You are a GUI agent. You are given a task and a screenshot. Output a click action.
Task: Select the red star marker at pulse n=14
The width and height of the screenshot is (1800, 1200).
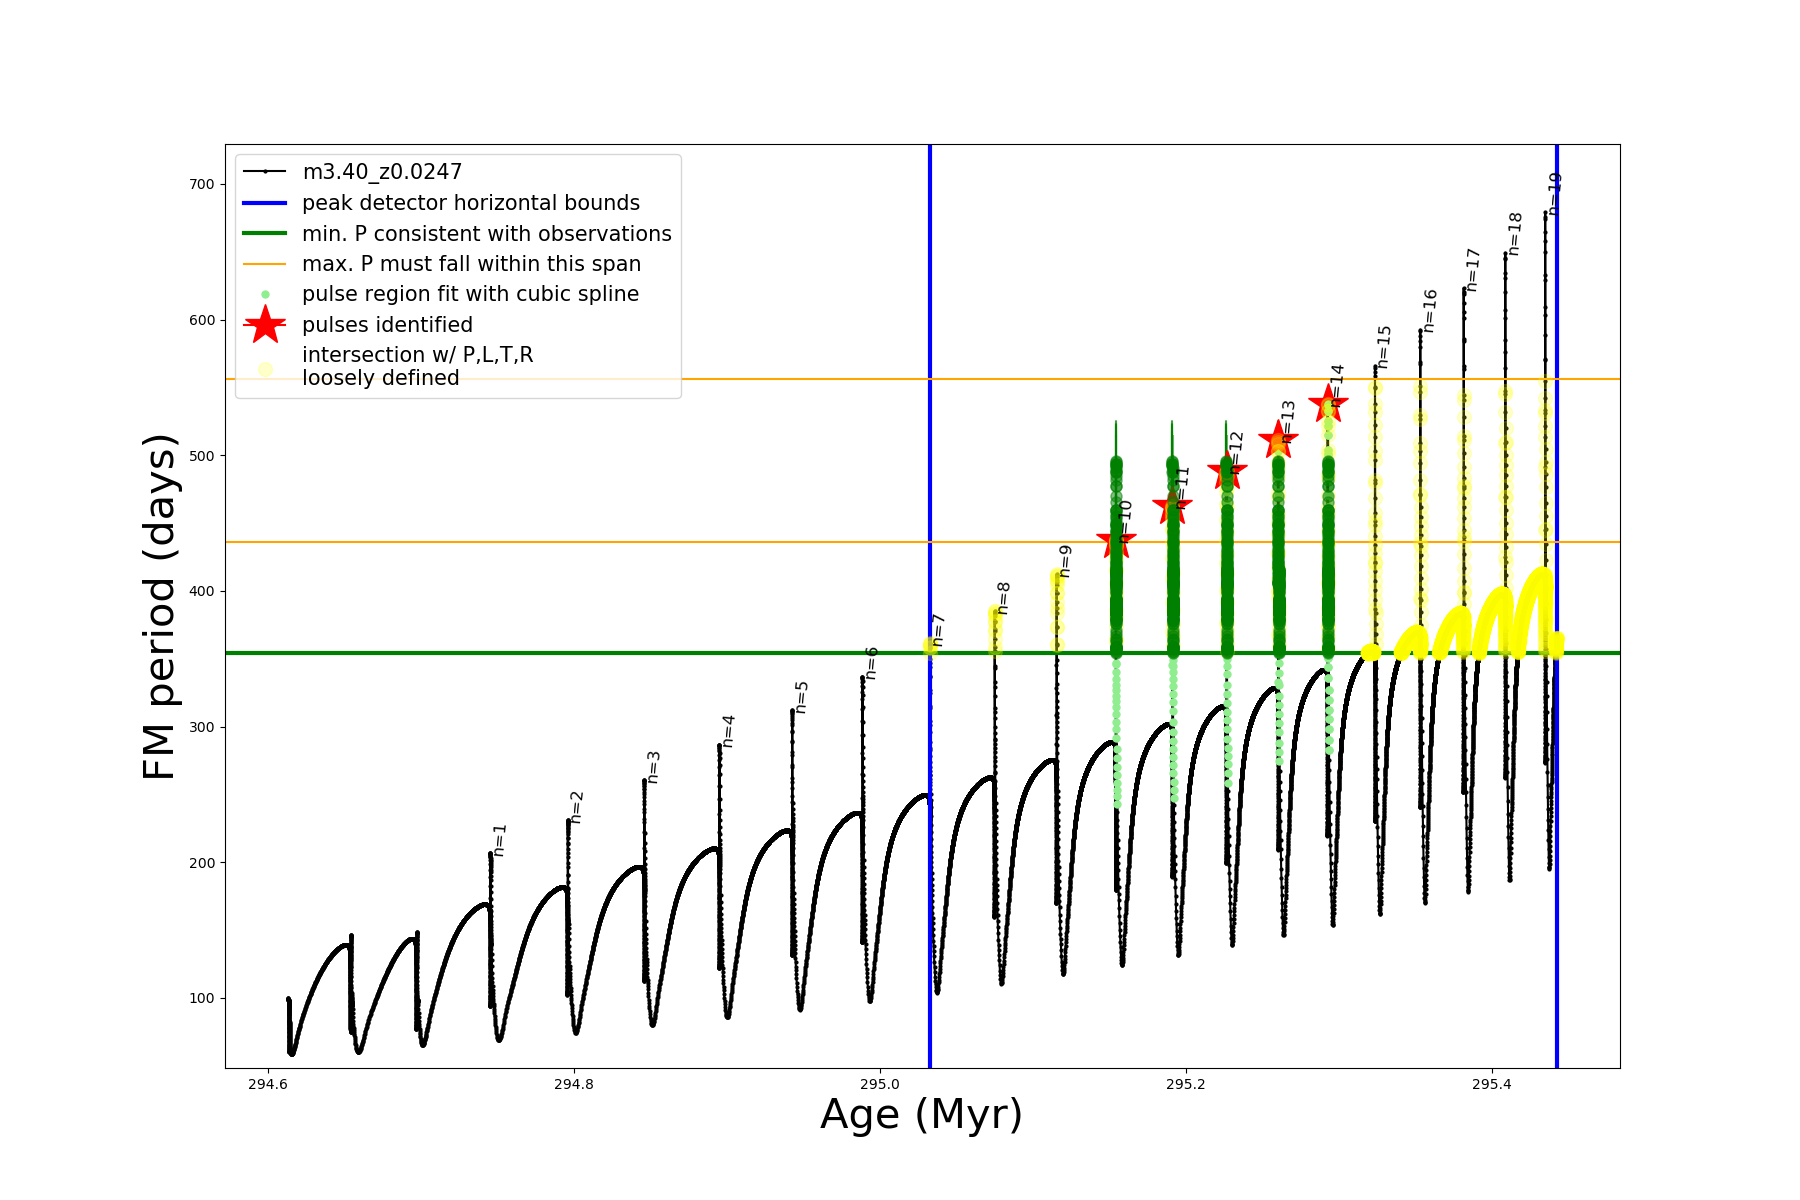(x=1328, y=404)
